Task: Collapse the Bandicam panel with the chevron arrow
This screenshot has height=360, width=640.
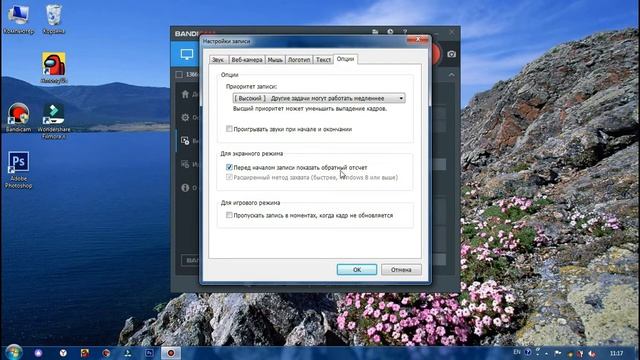Action: click(x=451, y=75)
